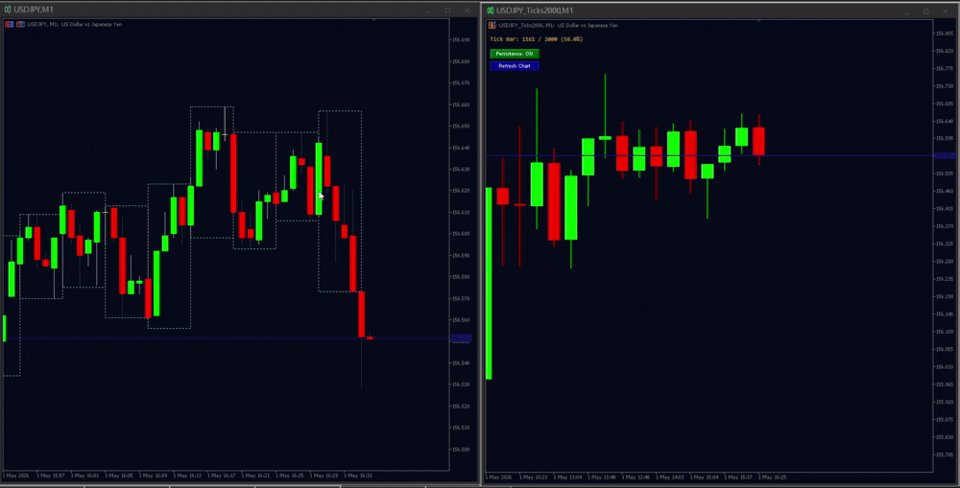The height and width of the screenshot is (488, 960).
Task: Click the red-blue one-click trading icon in USDJPY,M1 chart
Action: [9, 24]
